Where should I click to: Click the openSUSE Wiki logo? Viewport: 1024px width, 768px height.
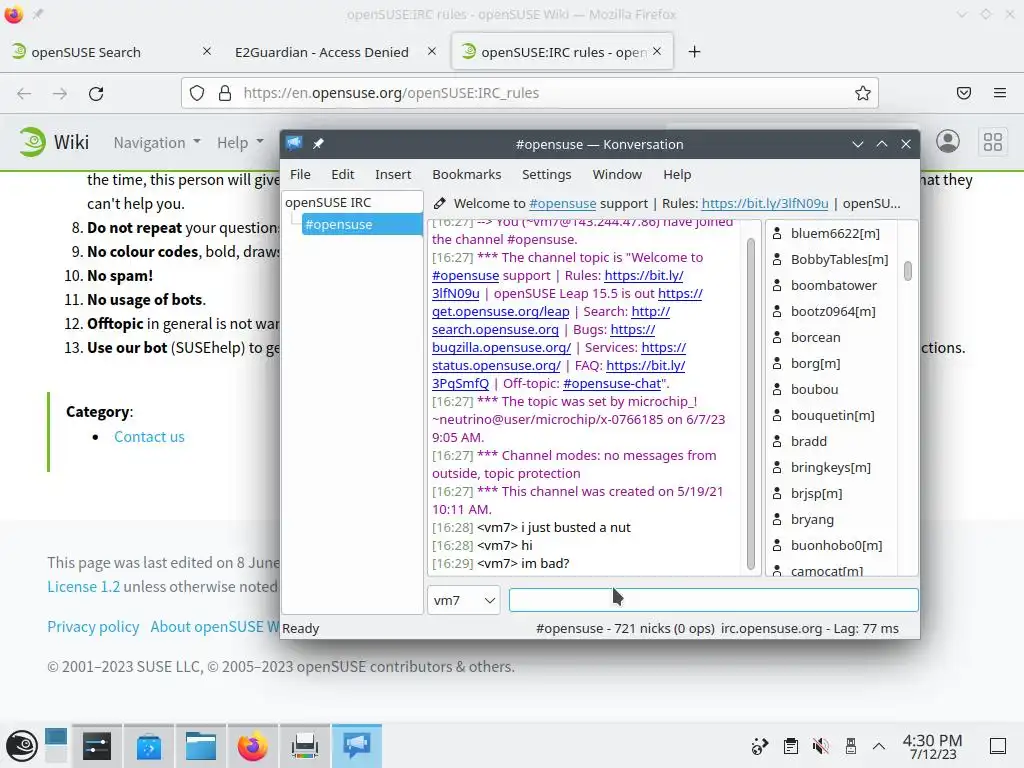pos(54,142)
